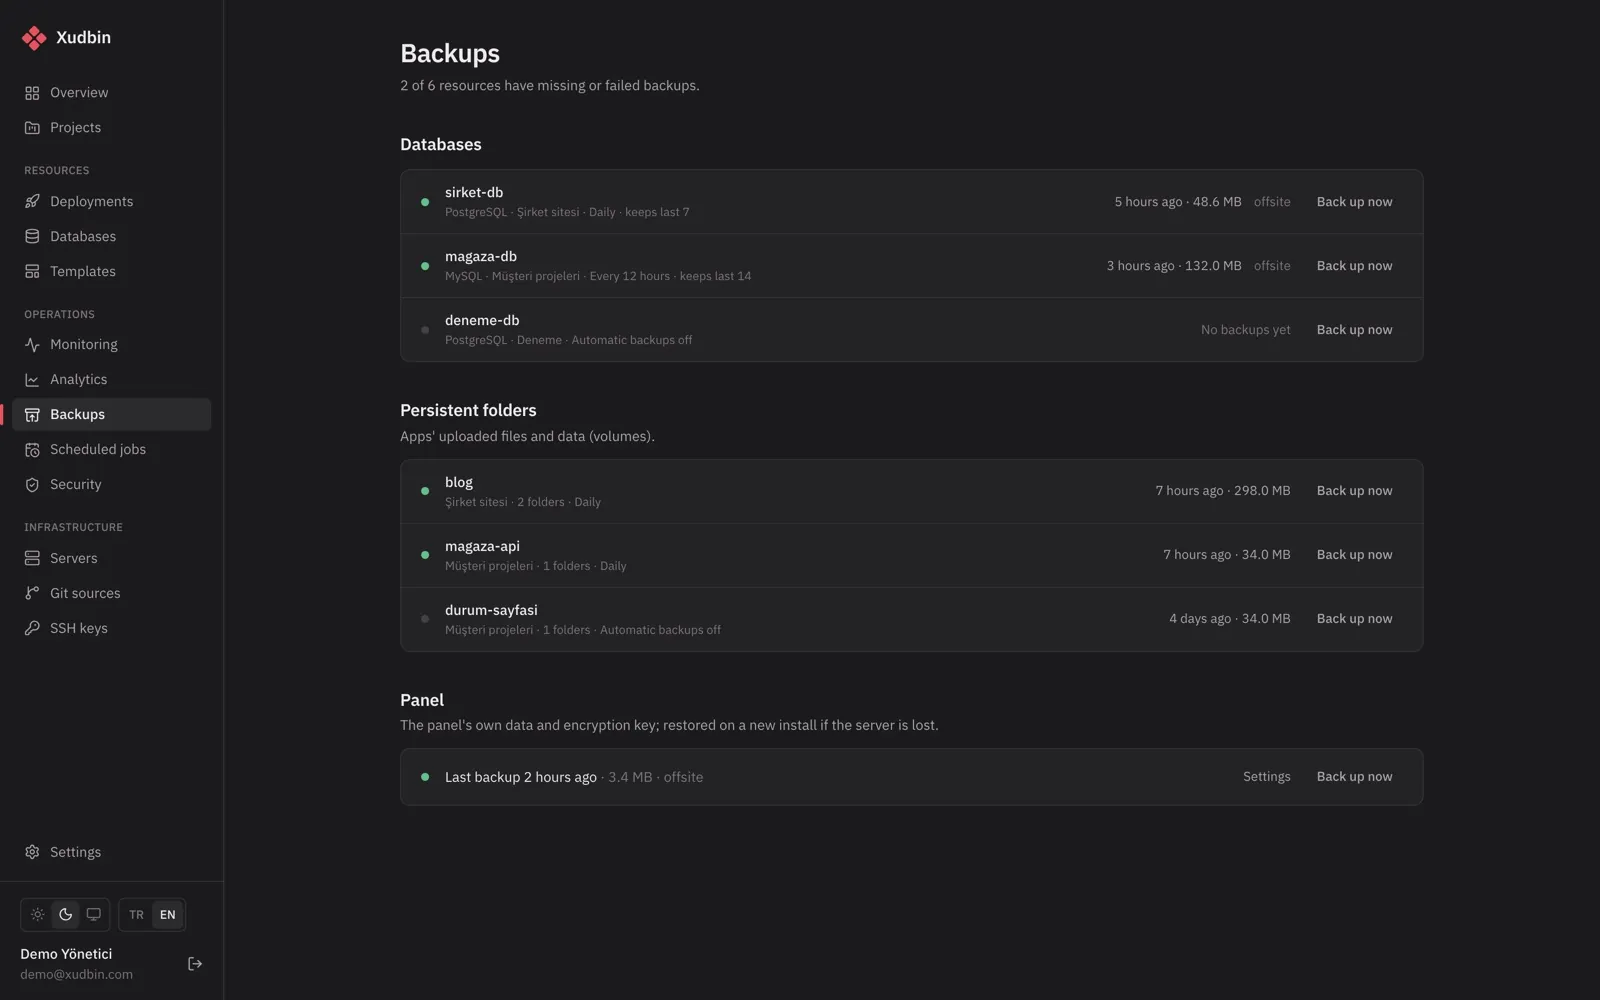Click the Xudbin logo icon
The width and height of the screenshot is (1600, 1000).
coord(34,38)
